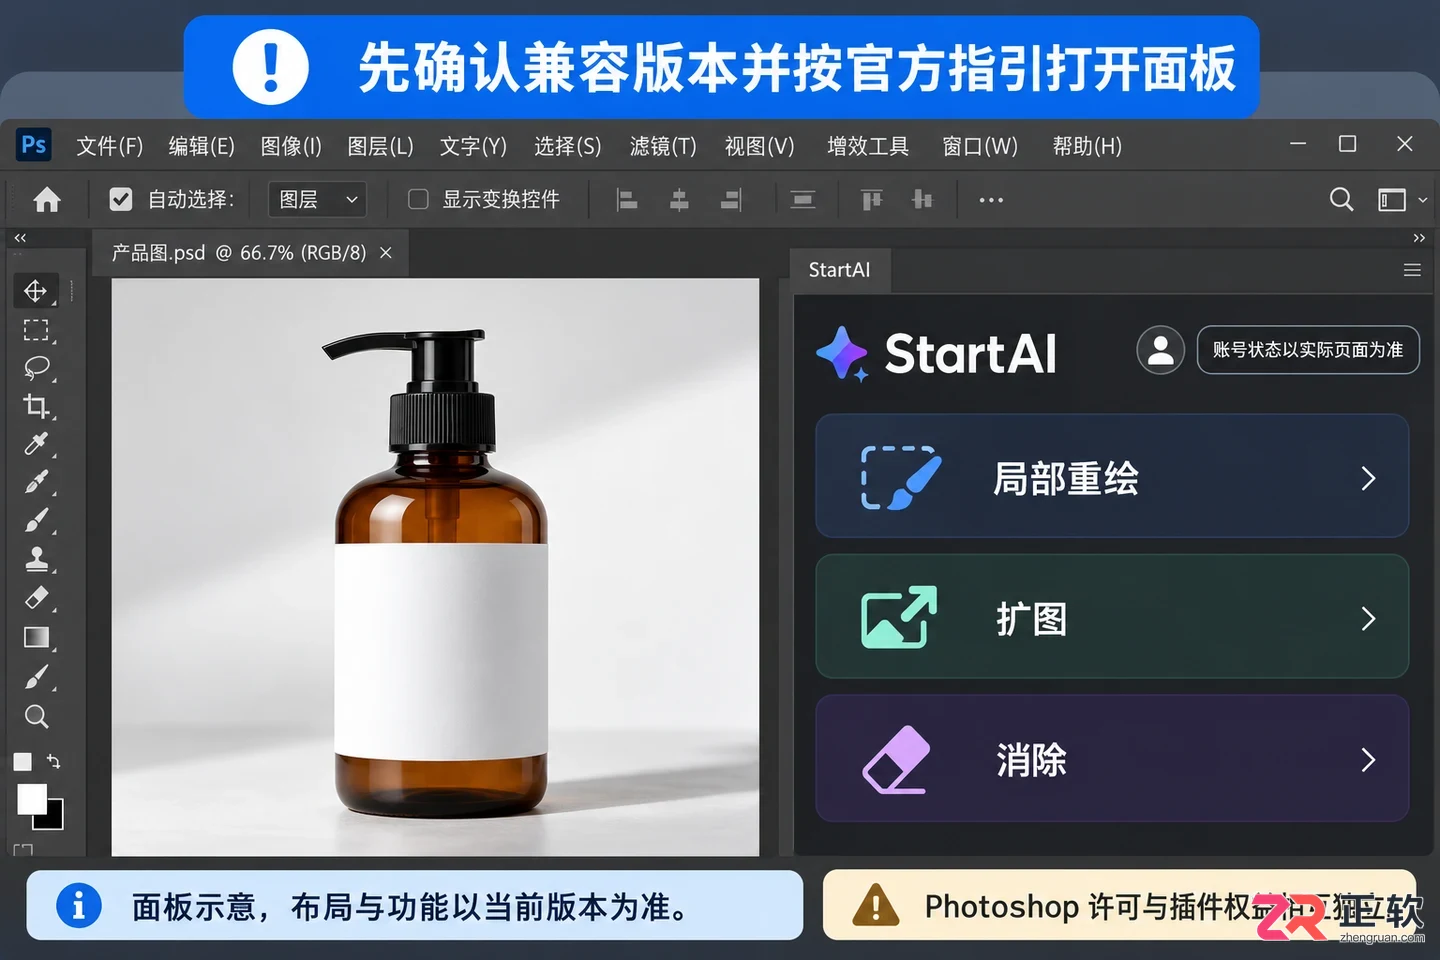The image size is (1440, 960).
Task: Switch to the Eraser tool
Action: pos(36,598)
